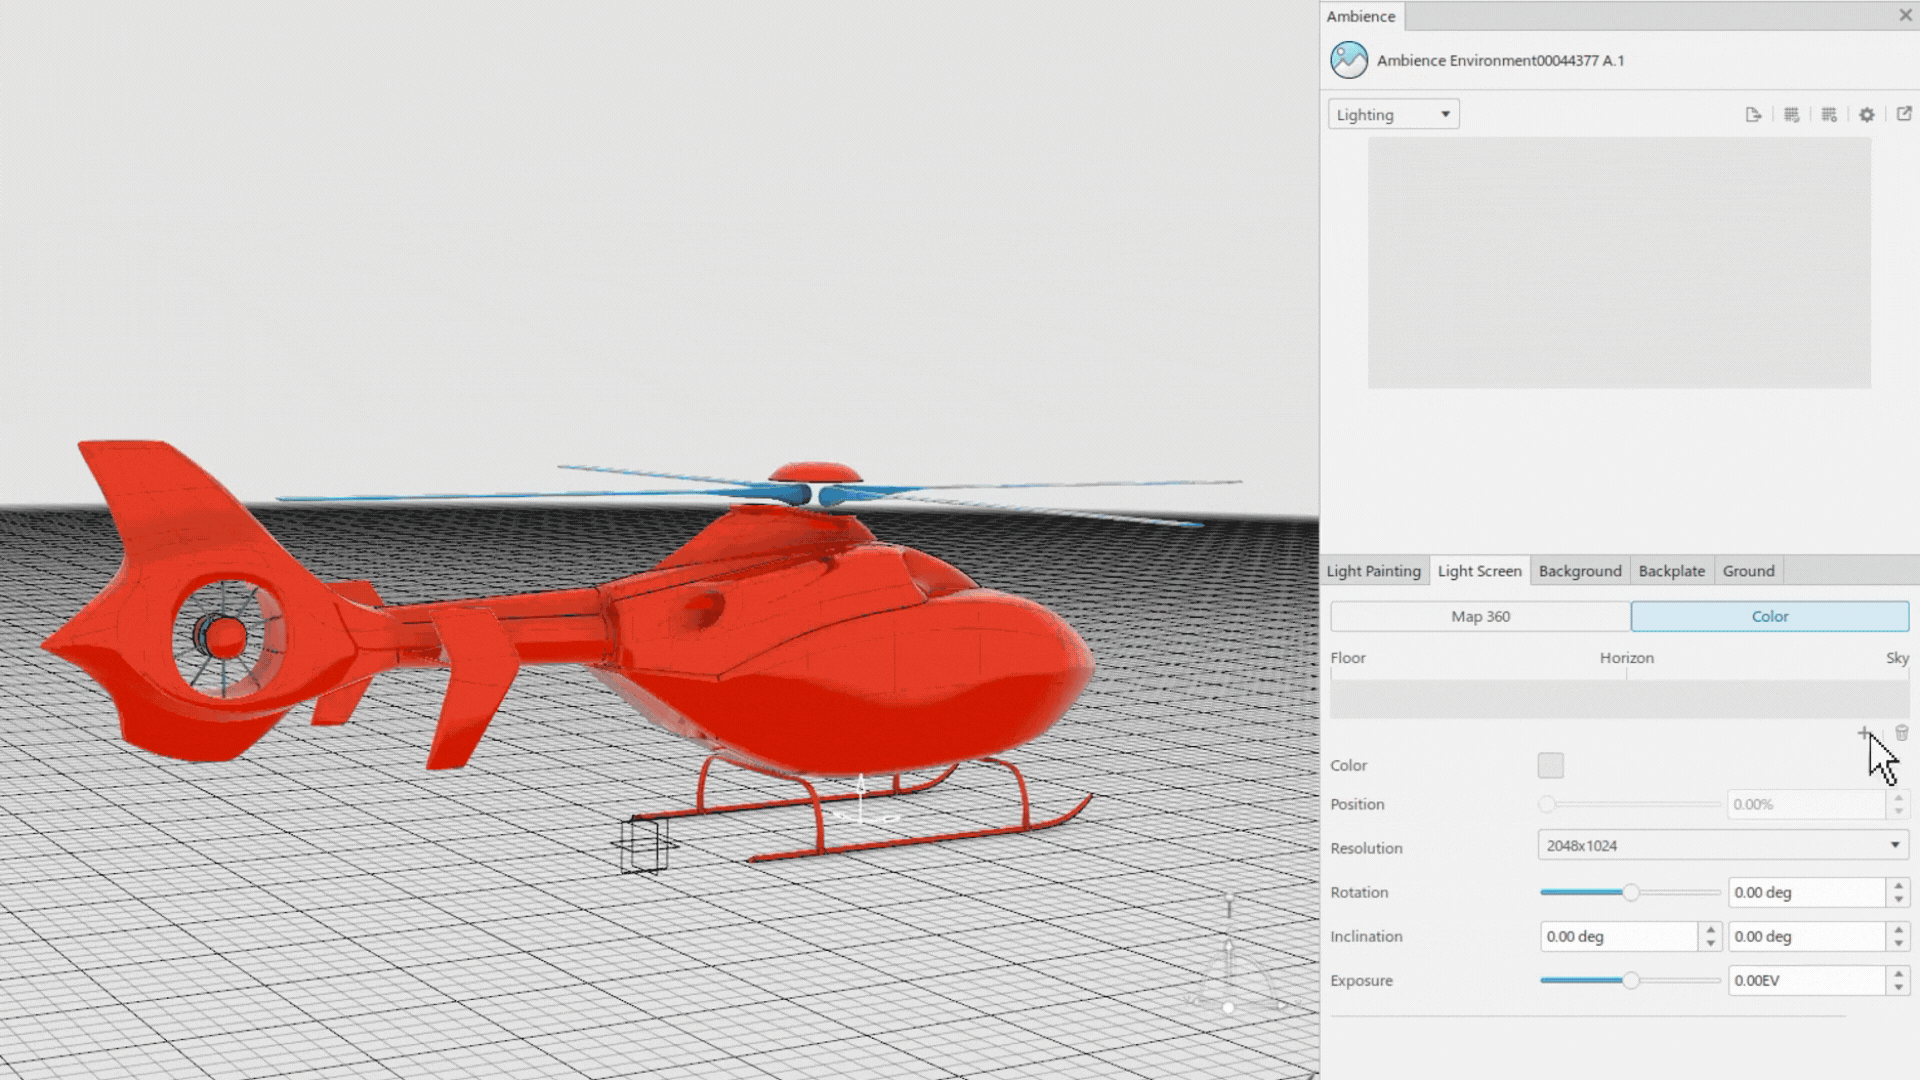Click the 'Ambience Environment00044377 A.1' title text
This screenshot has height=1080, width=1920.
1500,60
